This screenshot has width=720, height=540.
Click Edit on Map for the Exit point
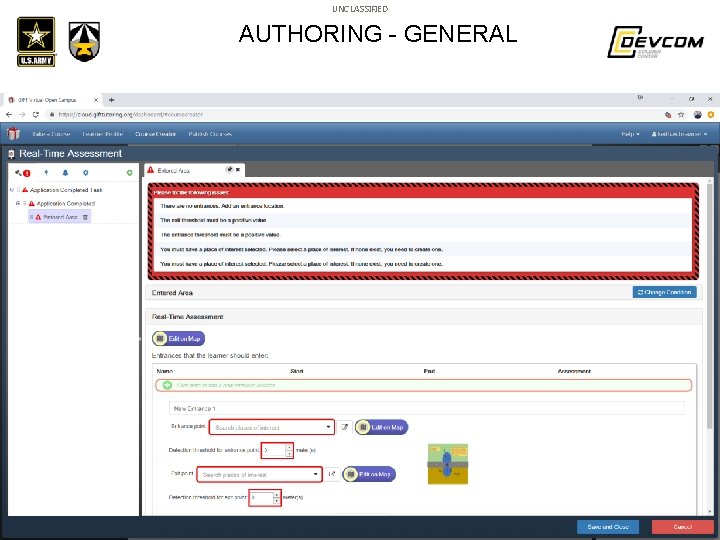click(x=369, y=474)
